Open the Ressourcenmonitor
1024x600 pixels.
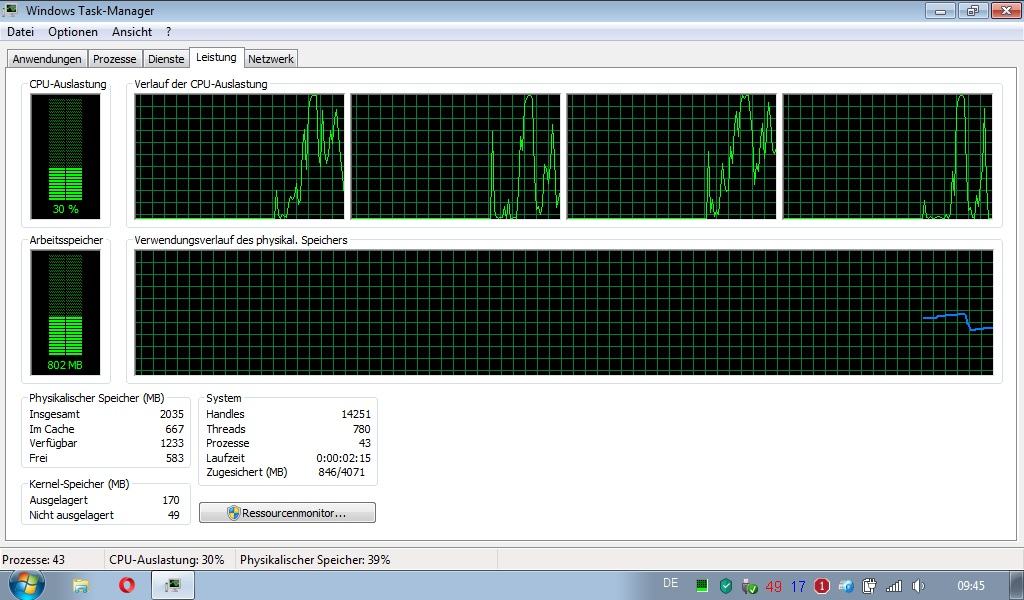click(287, 513)
